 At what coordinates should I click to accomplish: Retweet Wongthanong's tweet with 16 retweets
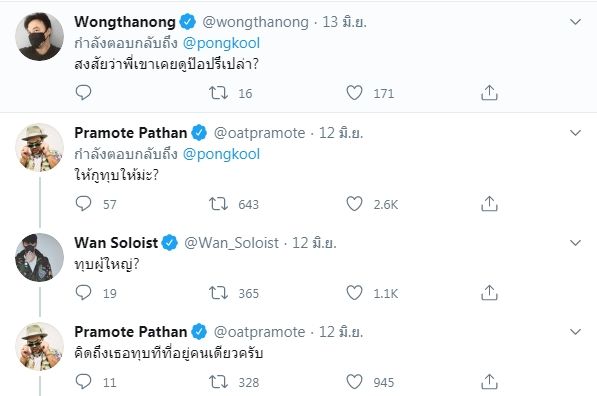(218, 93)
